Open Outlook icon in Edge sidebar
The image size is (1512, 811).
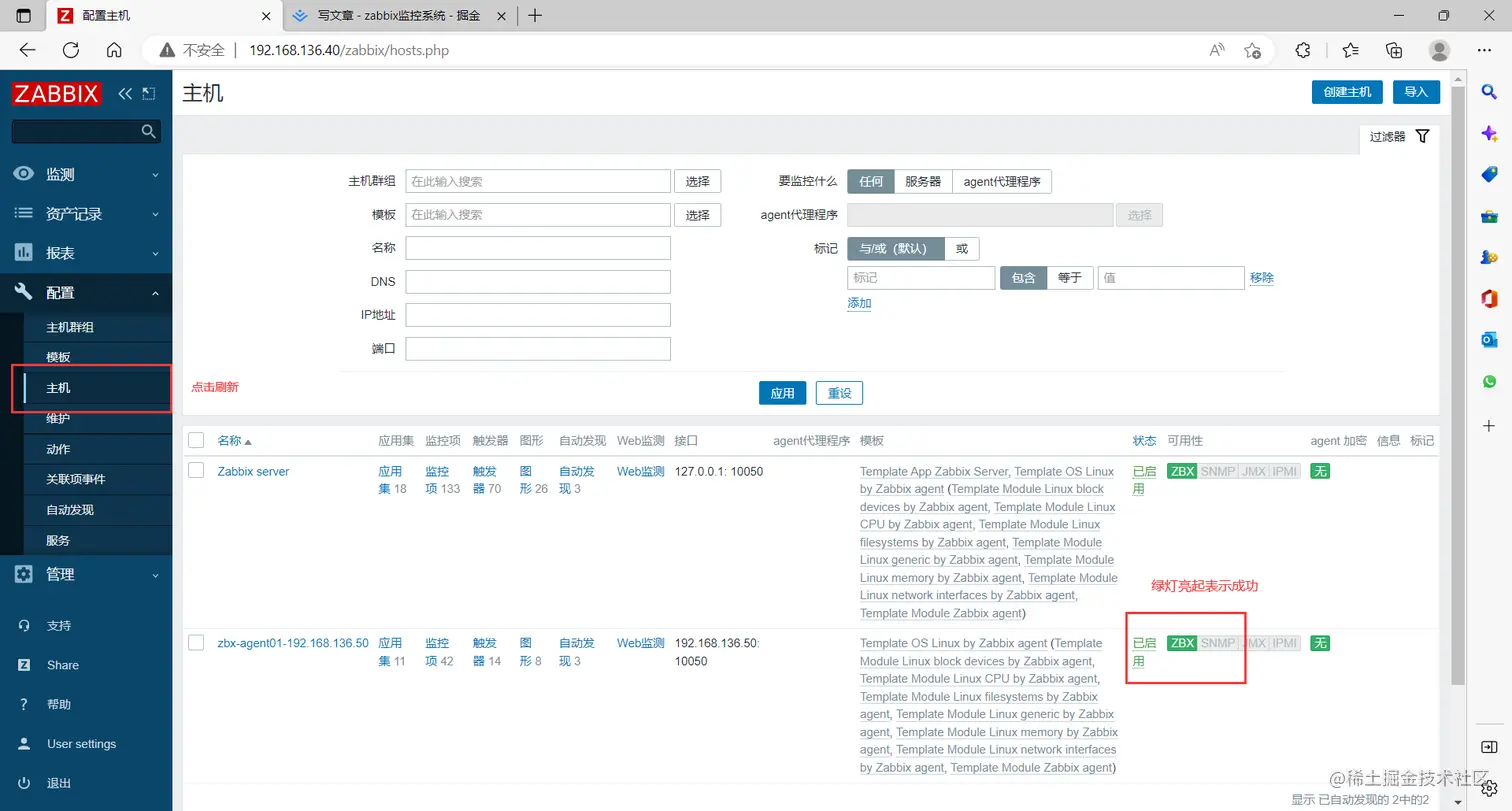tap(1489, 340)
